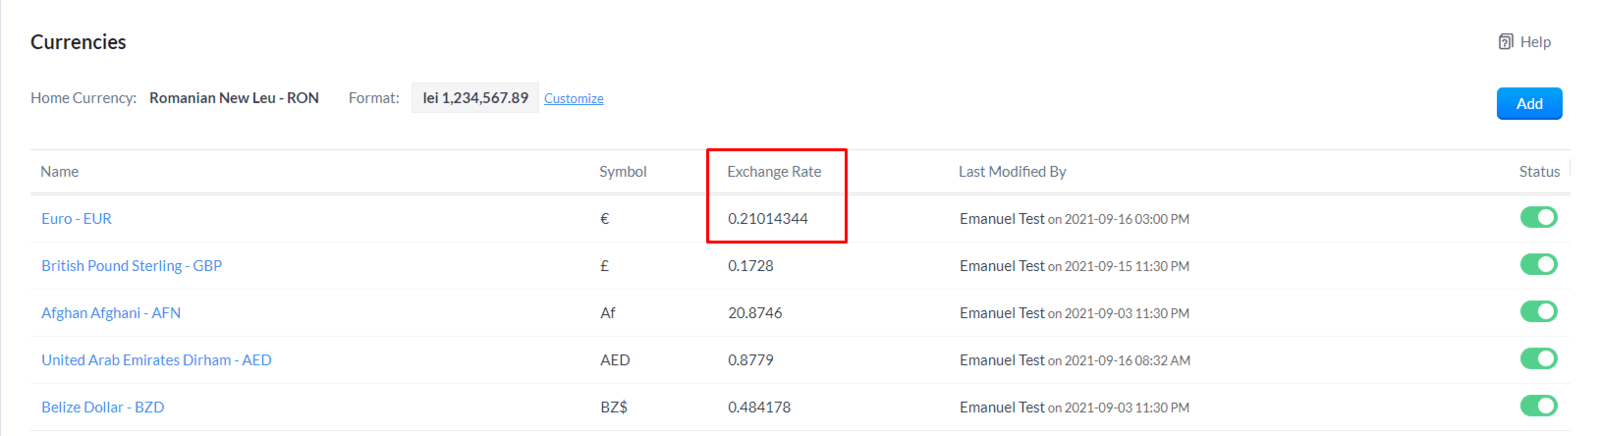The width and height of the screenshot is (1600, 436).
Task: Click the Symbol column header
Action: click(623, 172)
